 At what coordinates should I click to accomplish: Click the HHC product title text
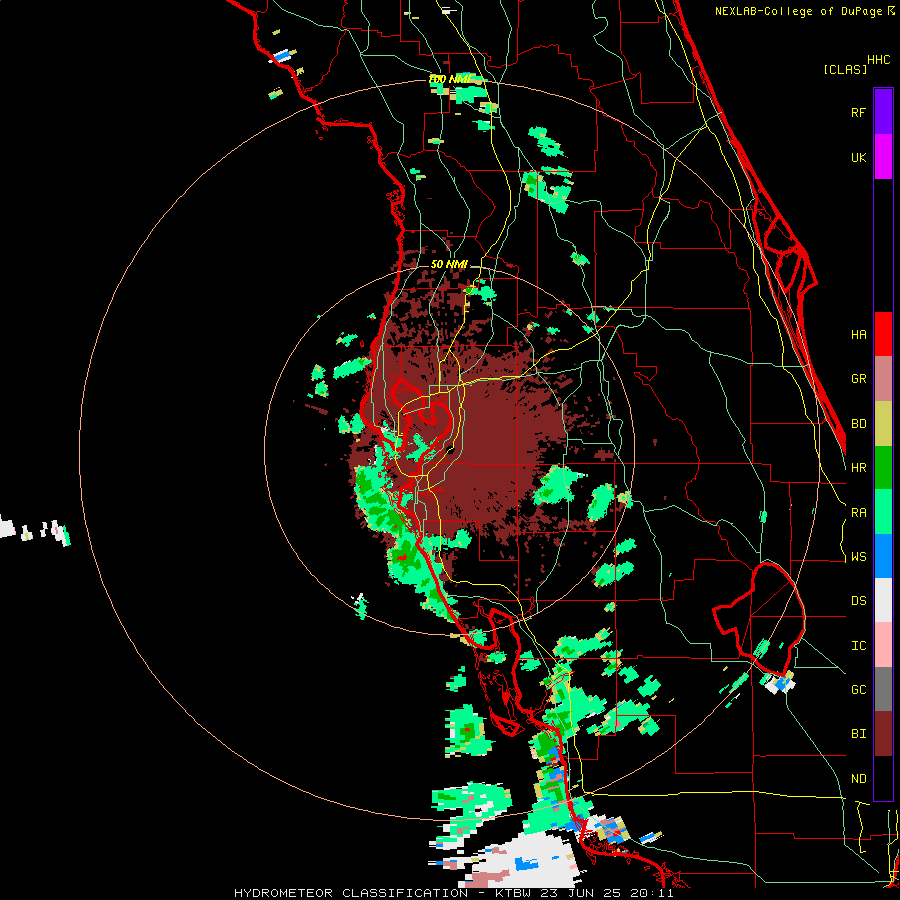click(879, 60)
